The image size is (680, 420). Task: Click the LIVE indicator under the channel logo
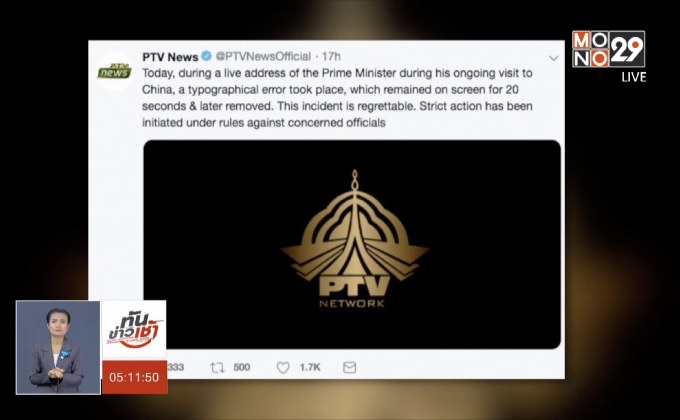click(634, 77)
